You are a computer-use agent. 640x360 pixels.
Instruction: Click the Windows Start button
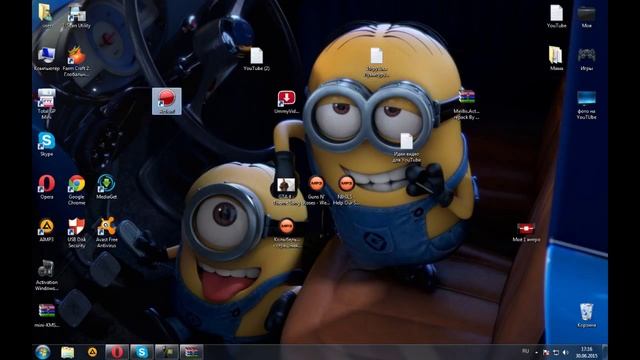pos(42,352)
